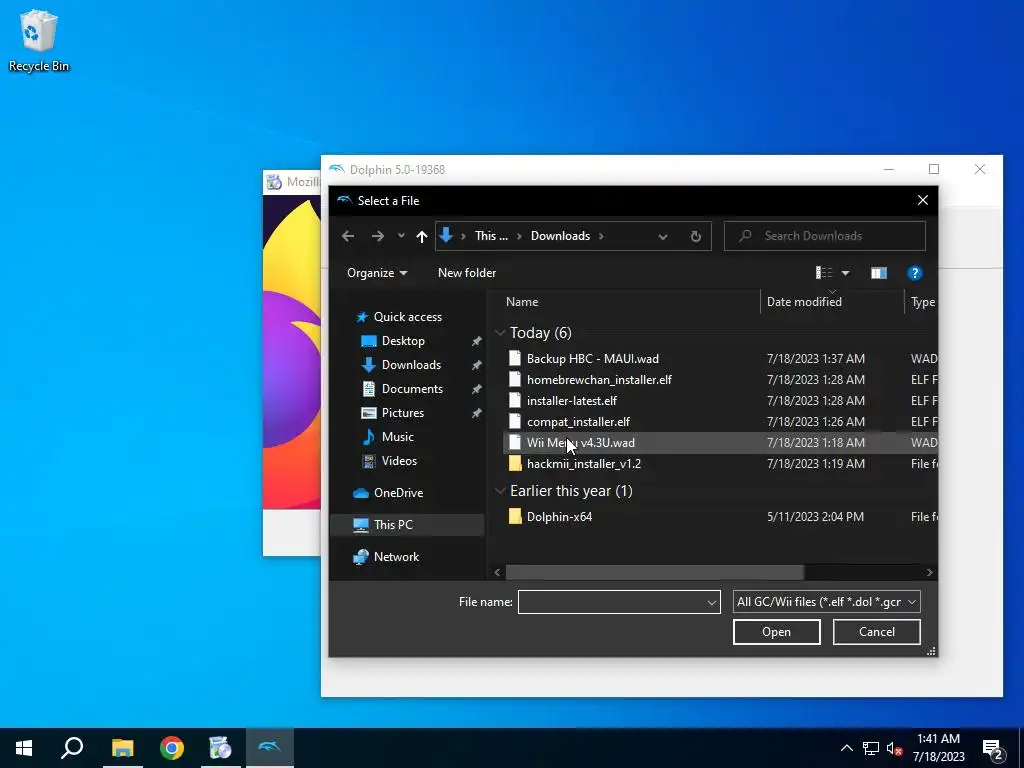This screenshot has width=1024, height=768.
Task: Select Backup HBC - MAUI.wad file
Action: 592,359
